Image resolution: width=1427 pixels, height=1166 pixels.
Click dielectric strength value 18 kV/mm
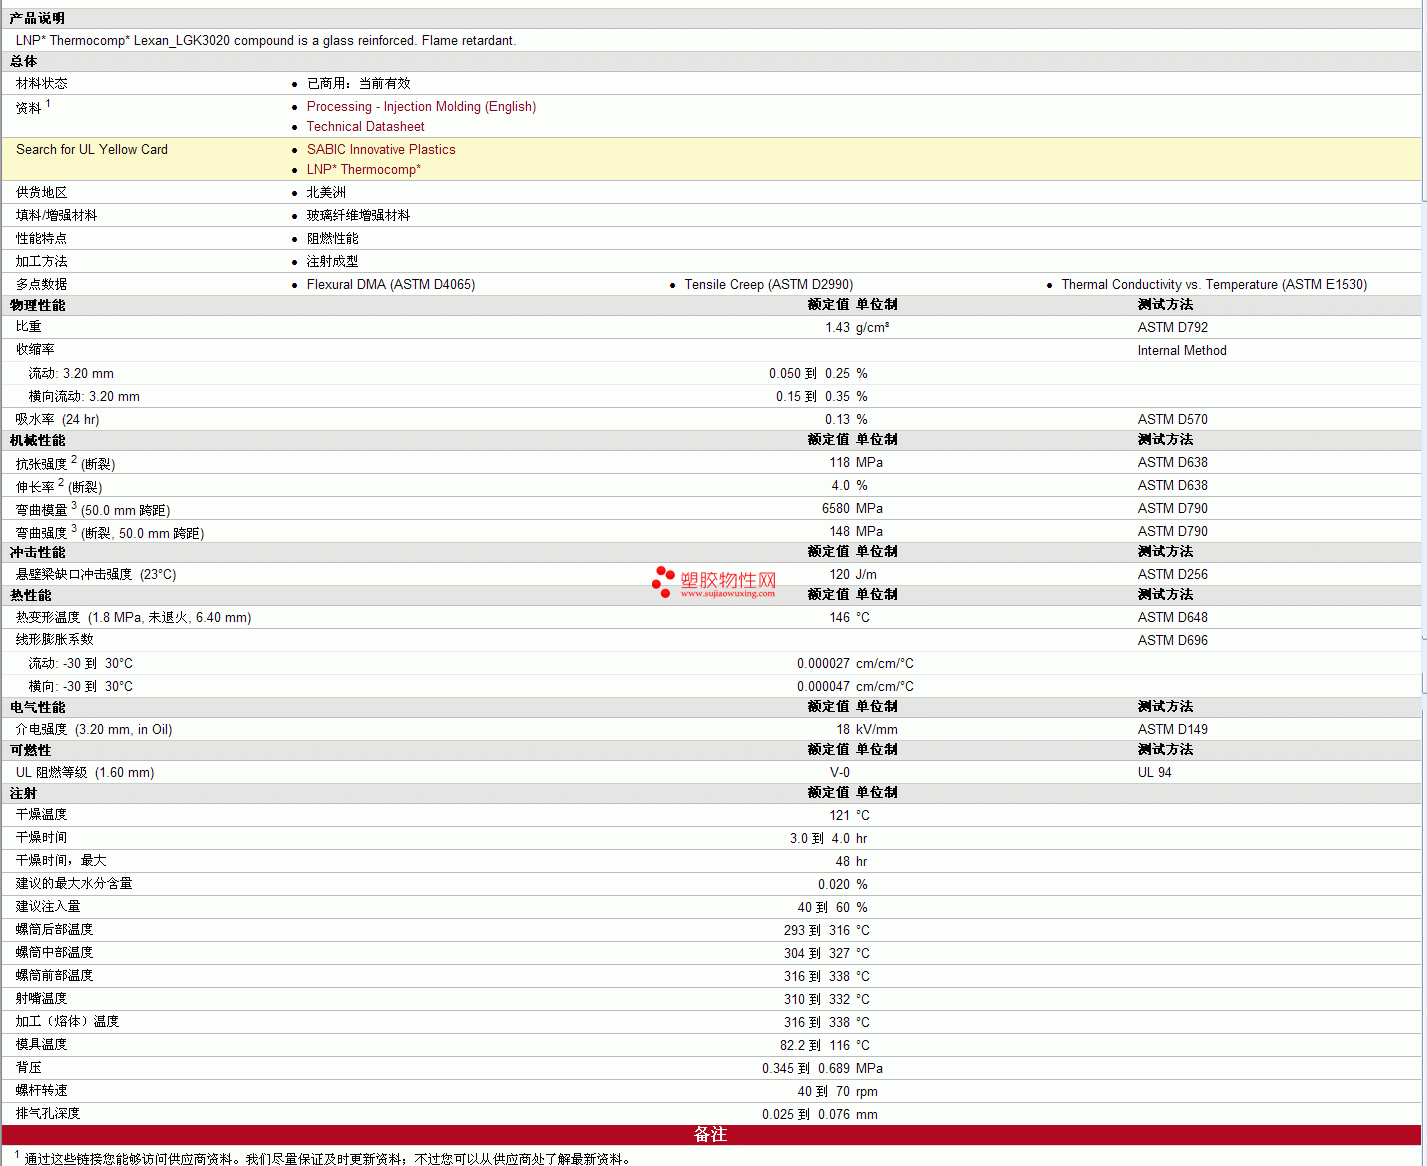(x=867, y=730)
